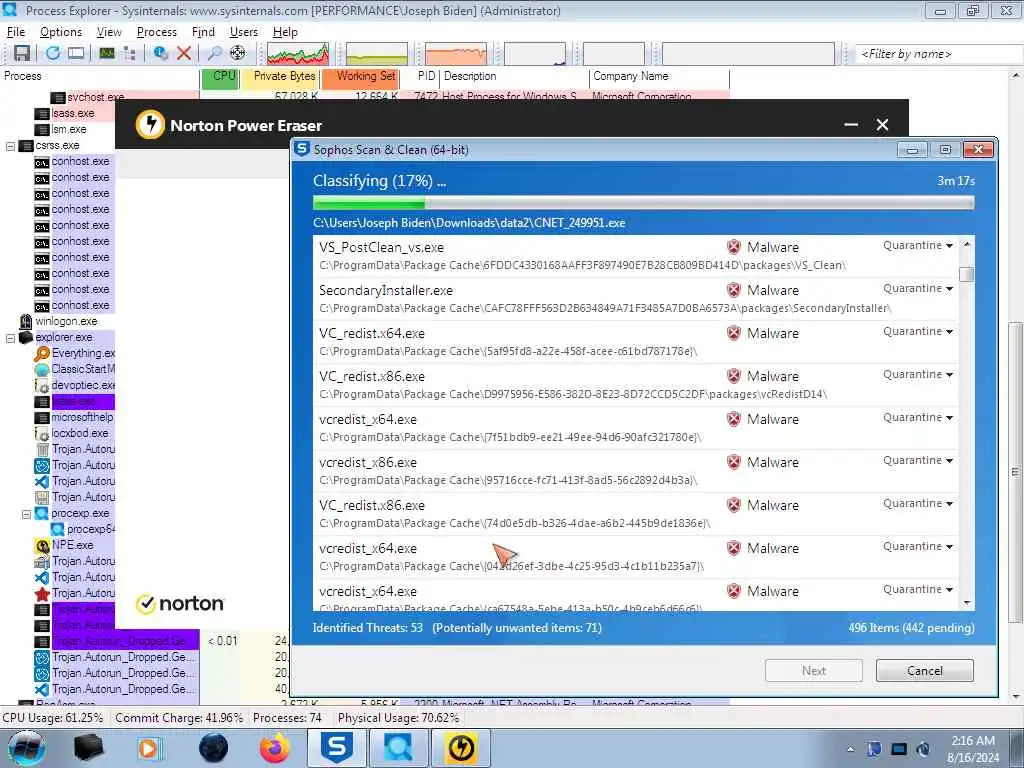Select the lsass.exe process row
Viewport: 1024px width, 768px height.
point(73,114)
